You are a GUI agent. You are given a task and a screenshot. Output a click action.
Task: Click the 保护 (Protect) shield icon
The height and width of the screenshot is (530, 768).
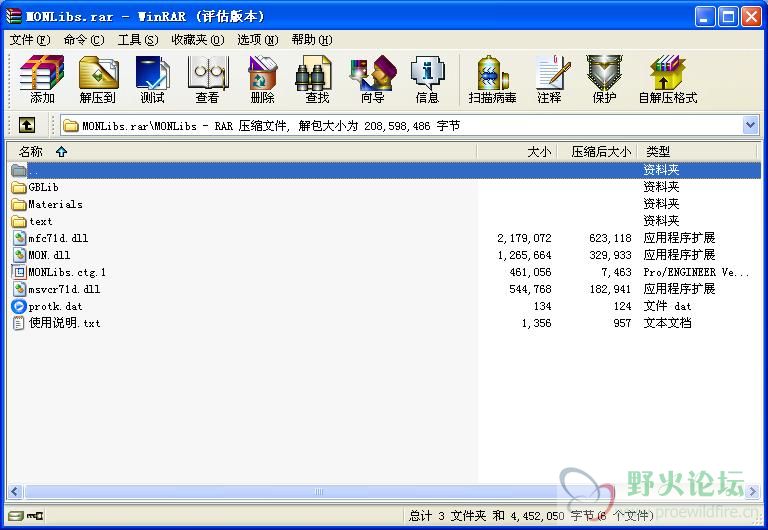604,73
